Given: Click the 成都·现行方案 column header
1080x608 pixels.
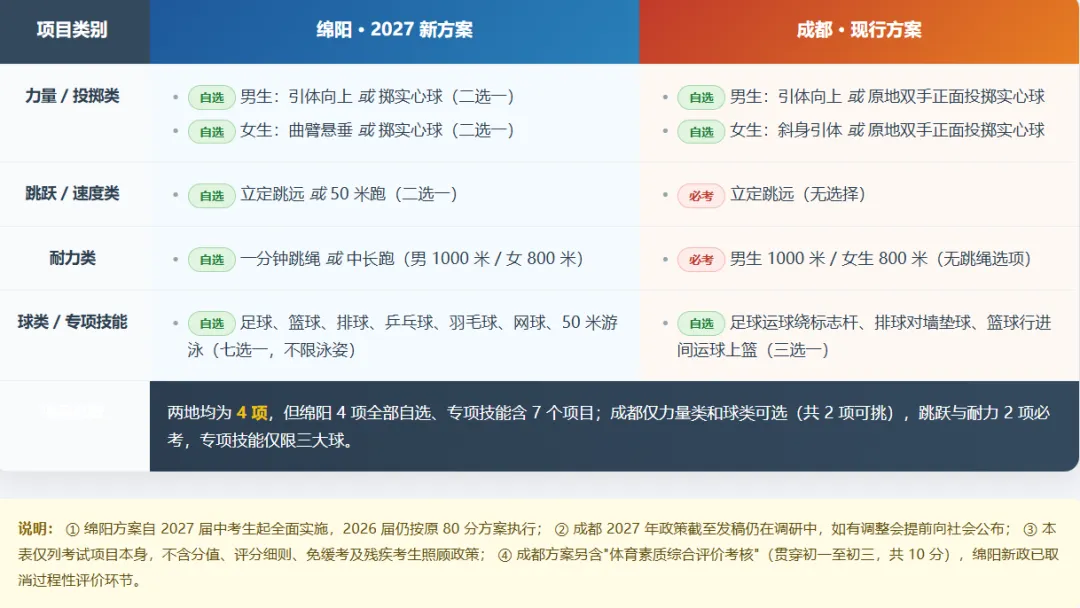Looking at the screenshot, I should click(x=859, y=30).
